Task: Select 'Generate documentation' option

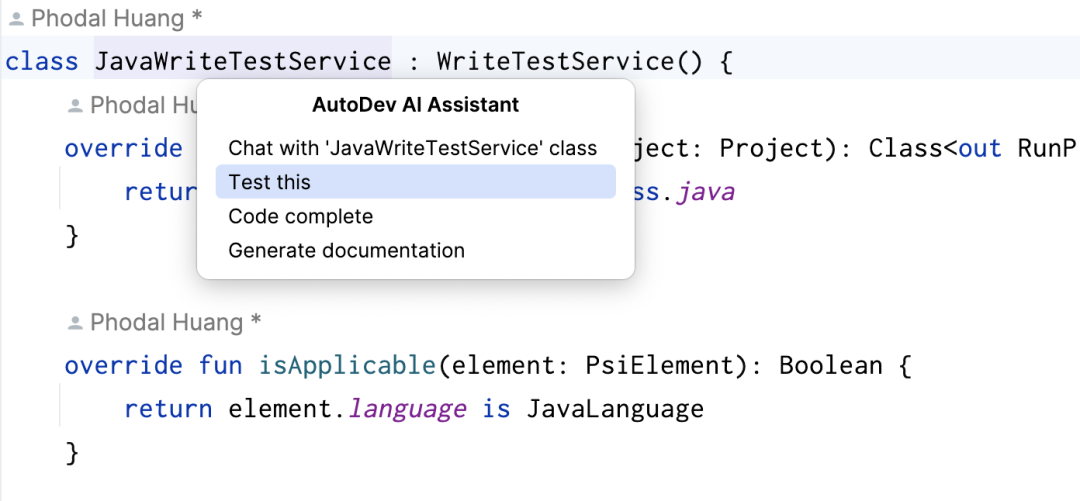Action: 346,250
